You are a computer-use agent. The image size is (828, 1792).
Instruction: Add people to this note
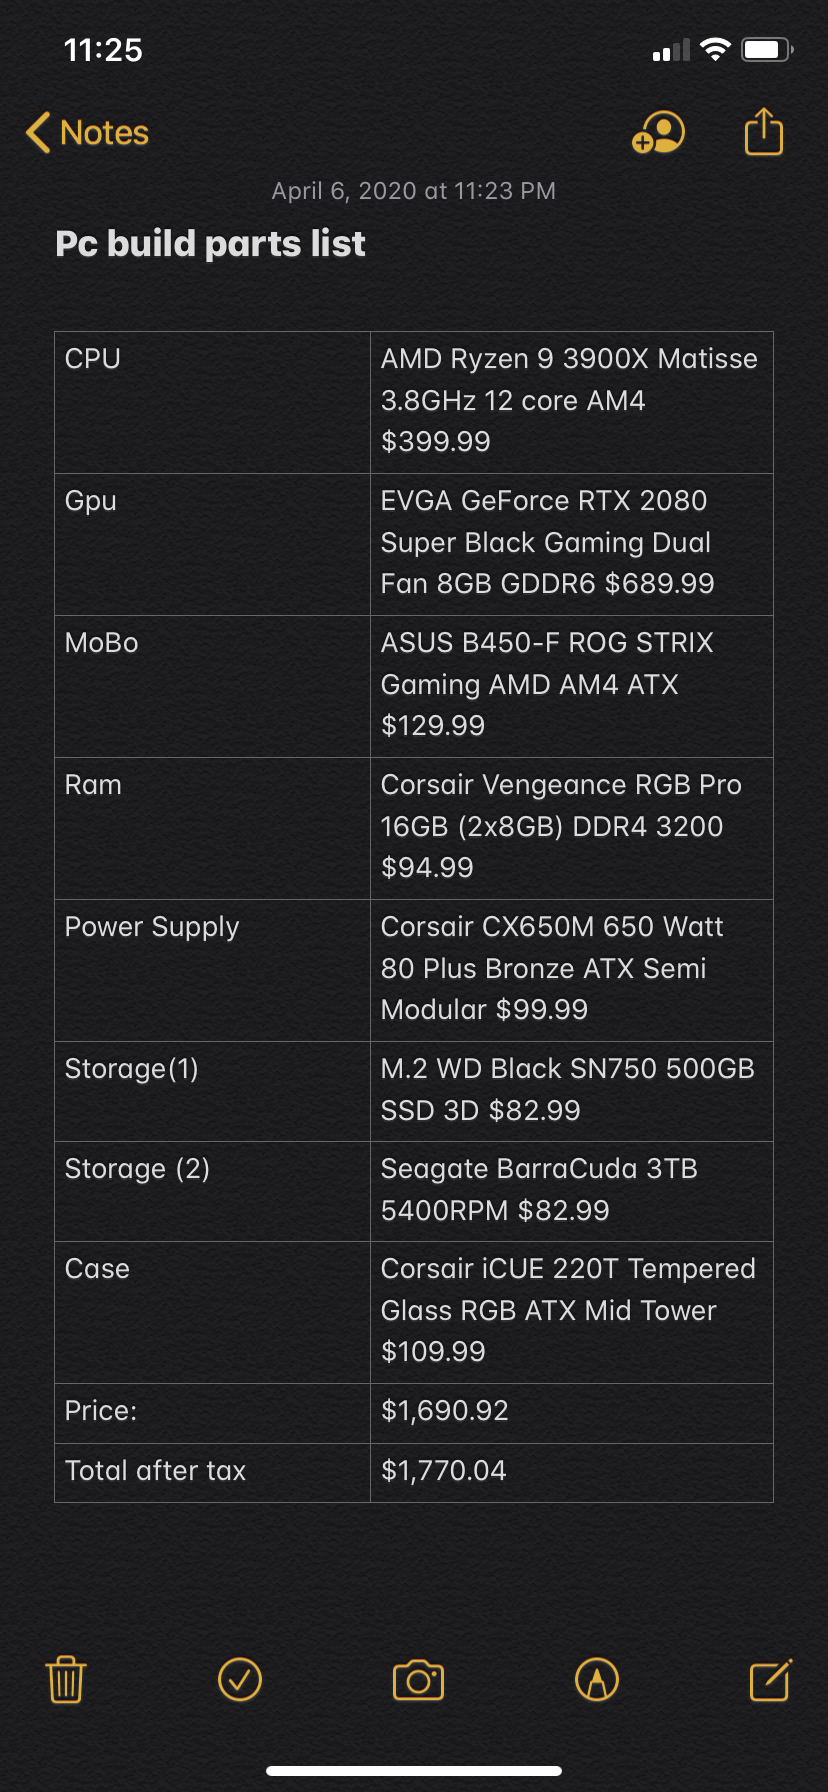tap(658, 132)
